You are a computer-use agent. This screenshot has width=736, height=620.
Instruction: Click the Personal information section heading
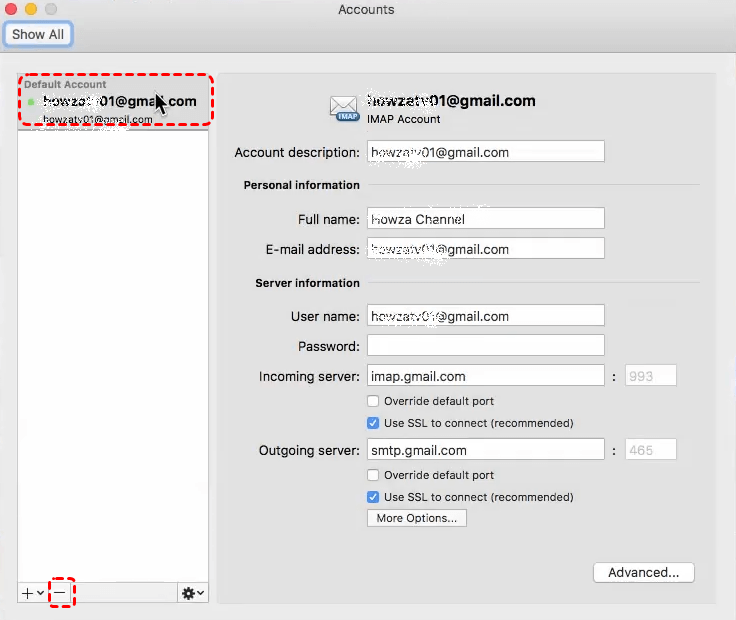click(x=301, y=185)
